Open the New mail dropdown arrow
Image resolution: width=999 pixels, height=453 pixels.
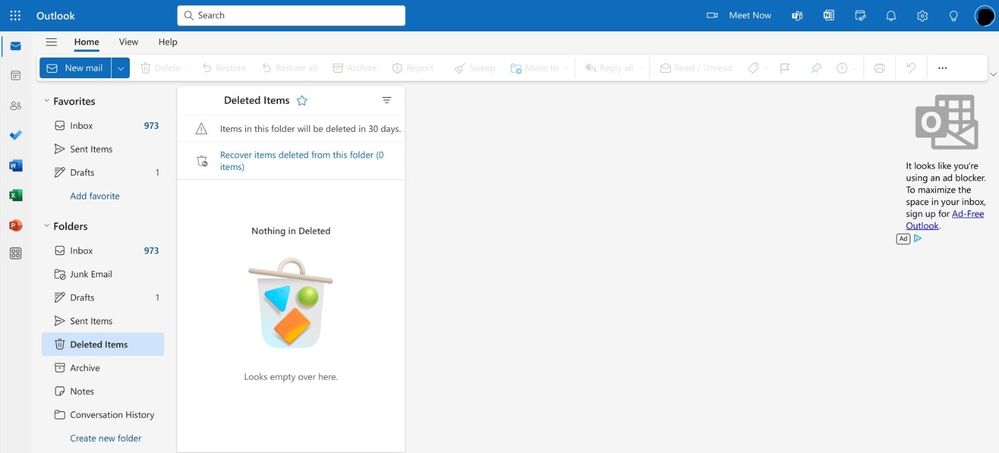[x=121, y=68]
